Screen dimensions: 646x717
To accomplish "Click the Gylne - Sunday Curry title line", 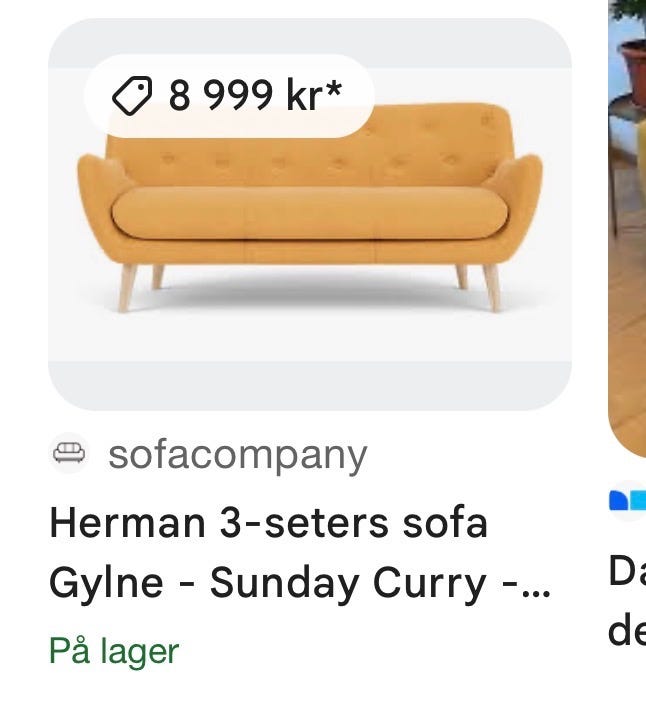I will 299,583.
